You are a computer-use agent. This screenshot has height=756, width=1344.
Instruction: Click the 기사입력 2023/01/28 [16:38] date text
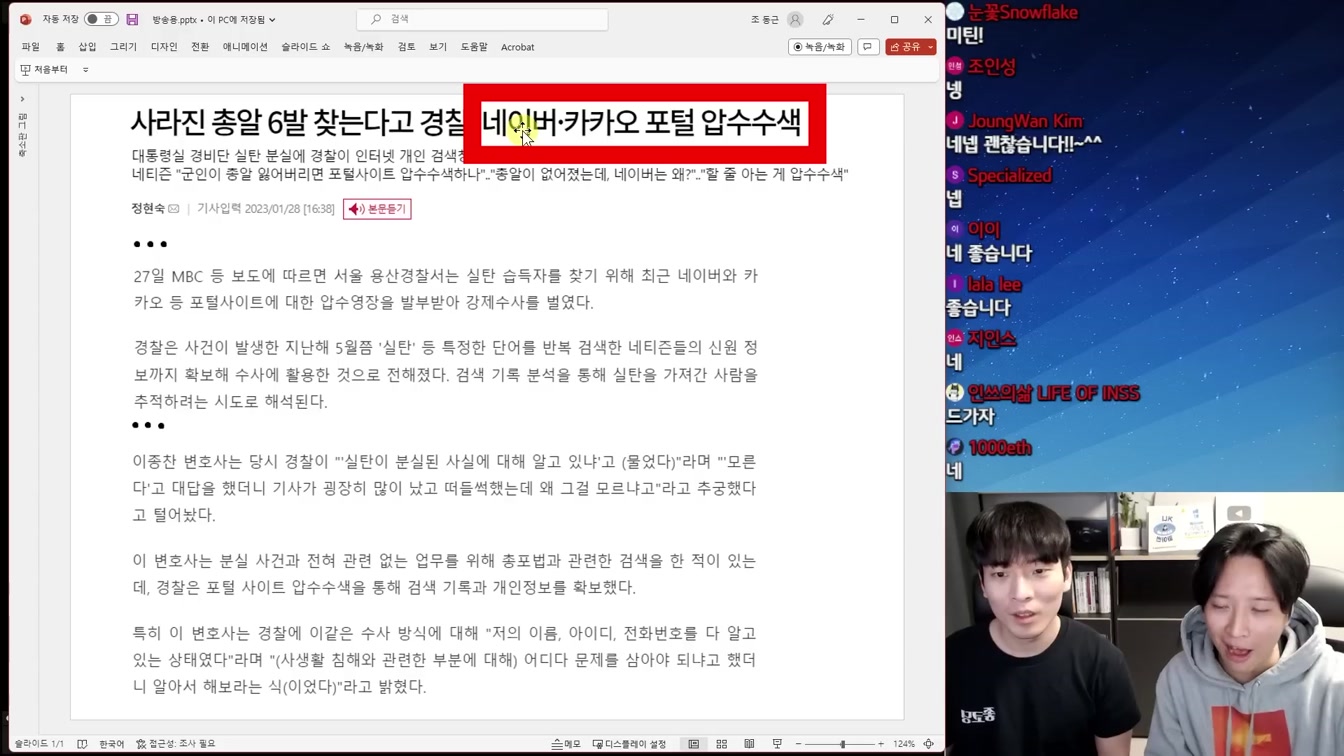(266, 209)
